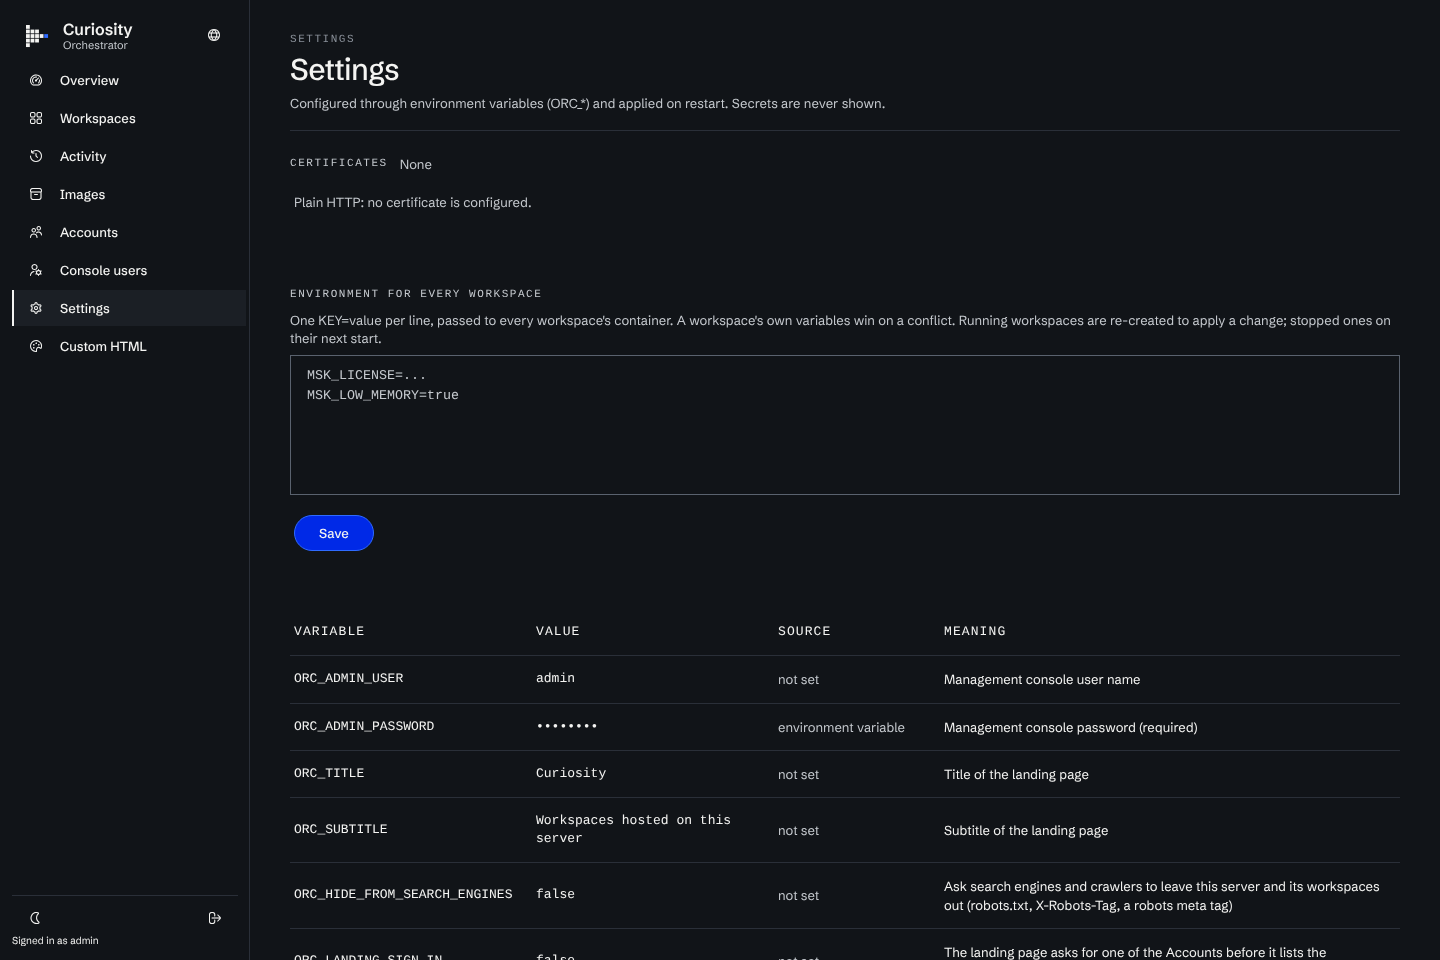Image resolution: width=1440 pixels, height=960 pixels.
Task: Select the ORC_SUBTITLE variable name
Action: pyautogui.click(x=341, y=829)
